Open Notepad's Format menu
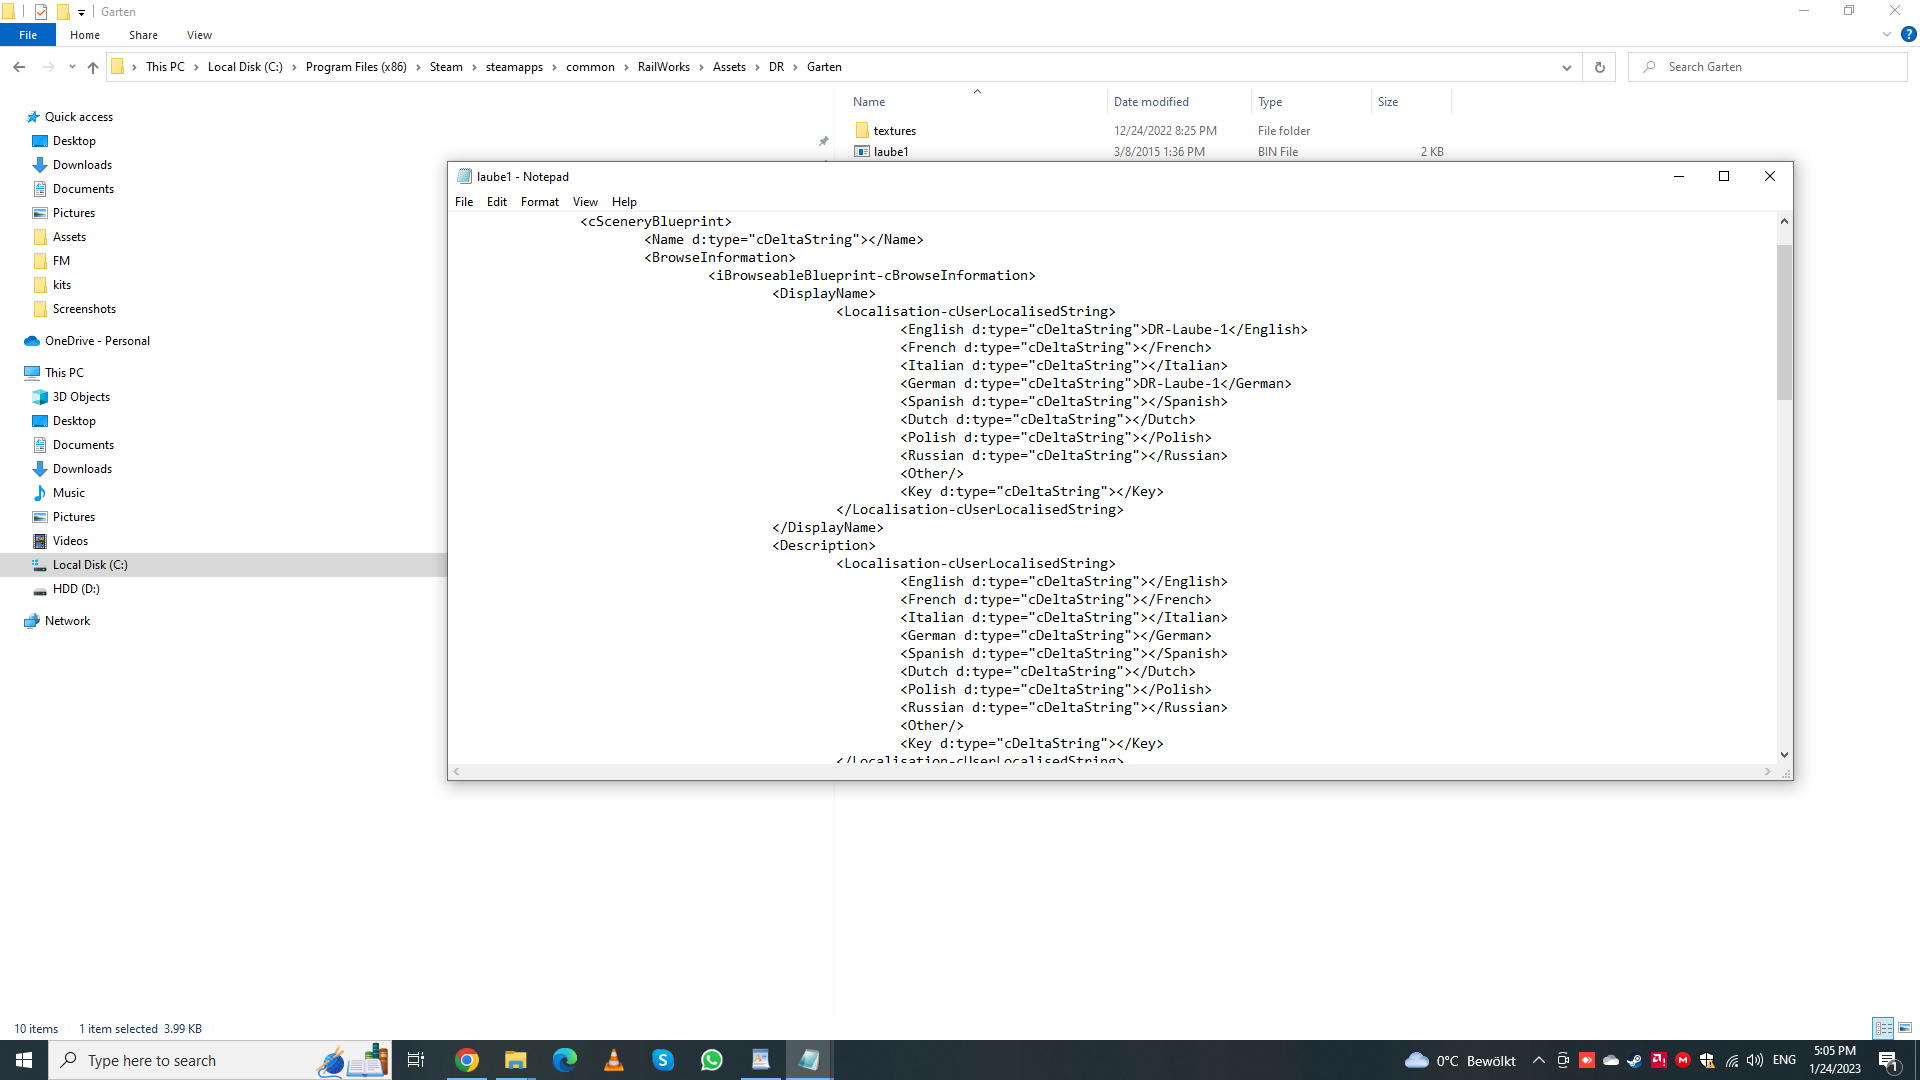This screenshot has height=1080, width=1920. 539,202
